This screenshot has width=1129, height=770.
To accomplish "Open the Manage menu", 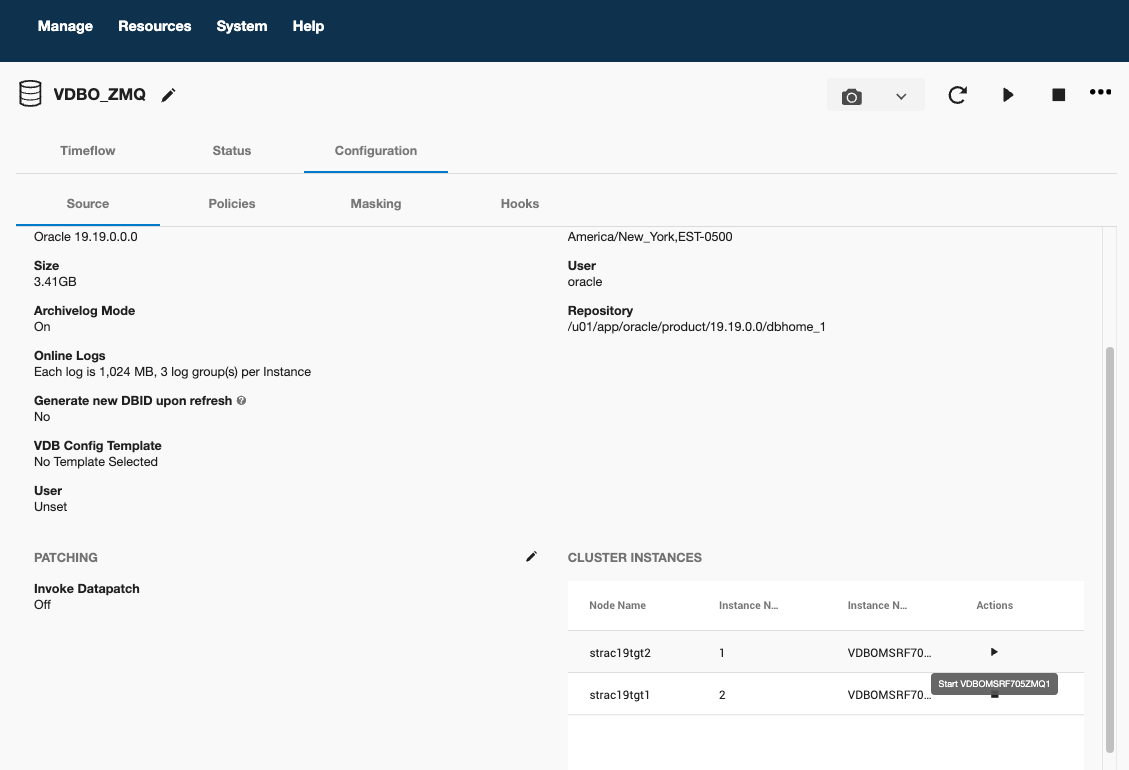I will (65, 26).
